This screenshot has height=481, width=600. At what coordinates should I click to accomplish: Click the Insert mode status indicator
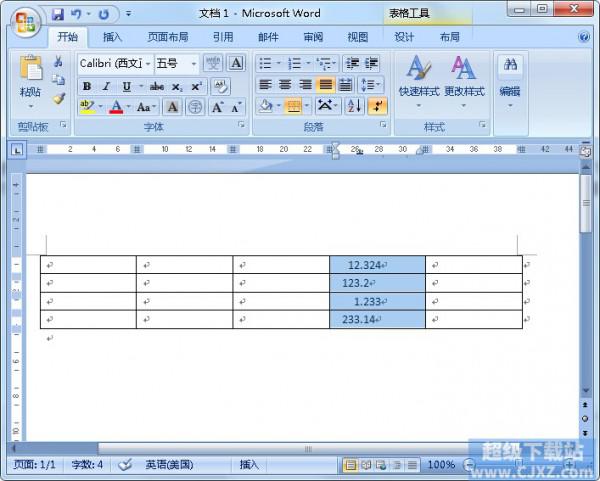pyautogui.click(x=249, y=465)
